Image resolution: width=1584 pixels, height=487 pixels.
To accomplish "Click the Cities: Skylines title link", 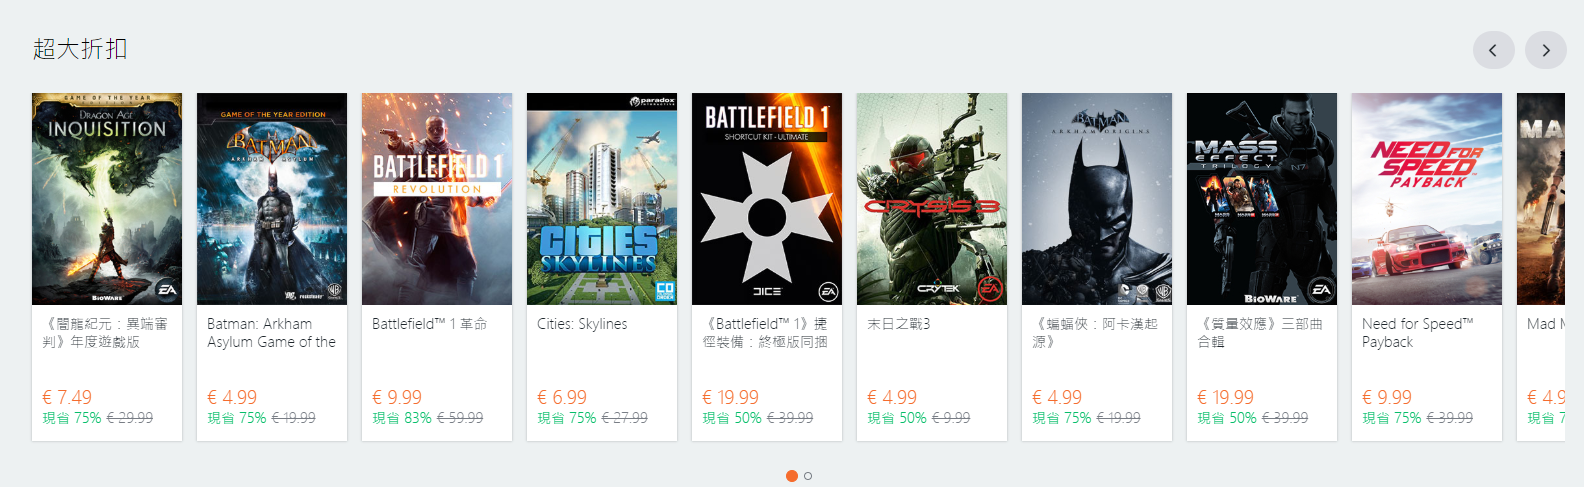I will coord(582,324).
